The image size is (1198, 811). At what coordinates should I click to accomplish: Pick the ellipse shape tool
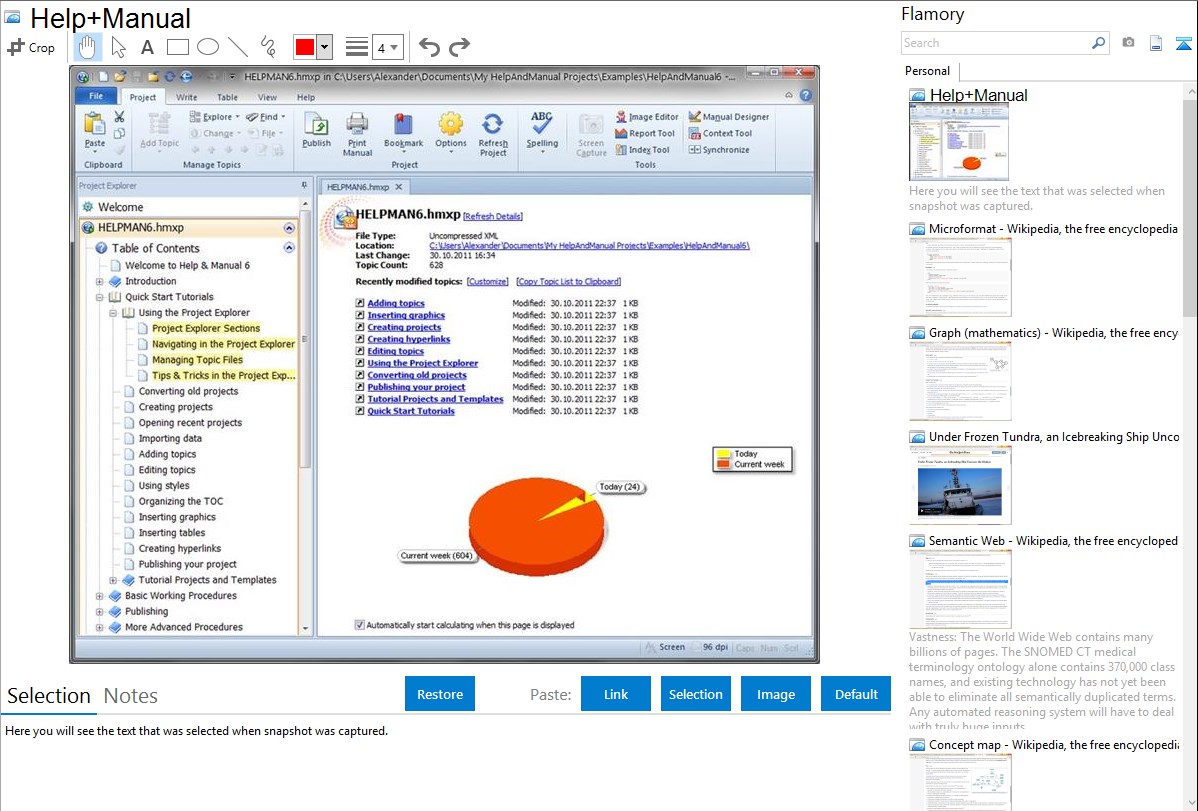pyautogui.click(x=207, y=47)
